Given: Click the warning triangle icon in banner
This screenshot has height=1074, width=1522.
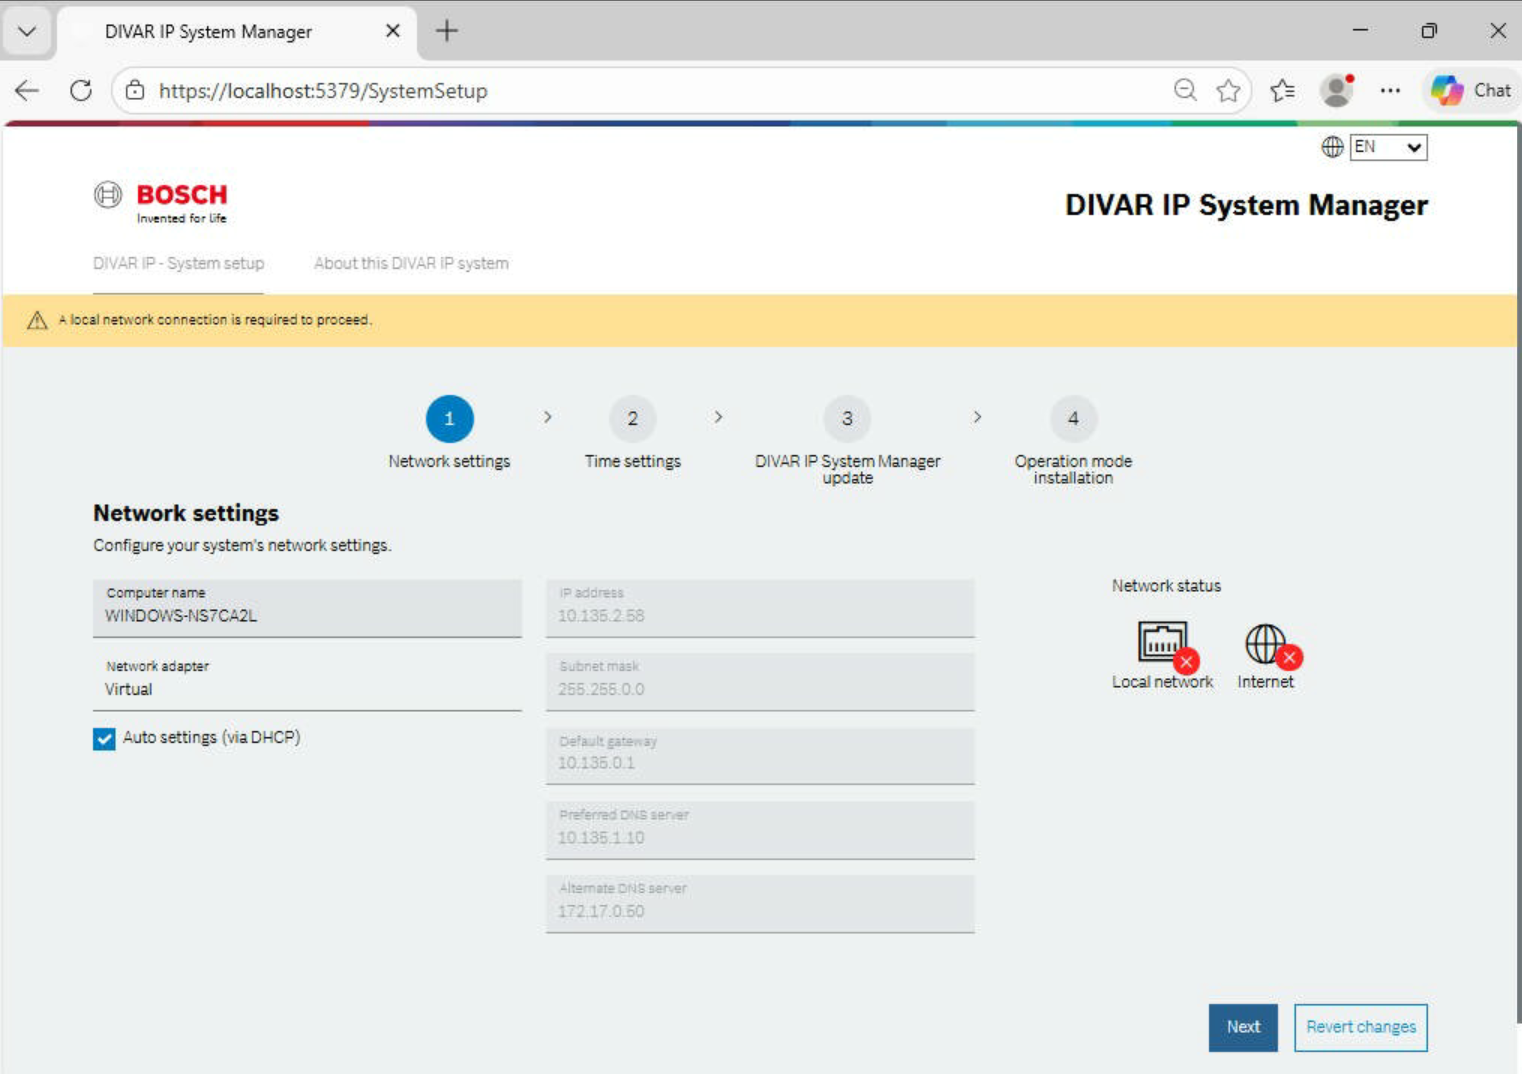Looking at the screenshot, I should click(37, 320).
